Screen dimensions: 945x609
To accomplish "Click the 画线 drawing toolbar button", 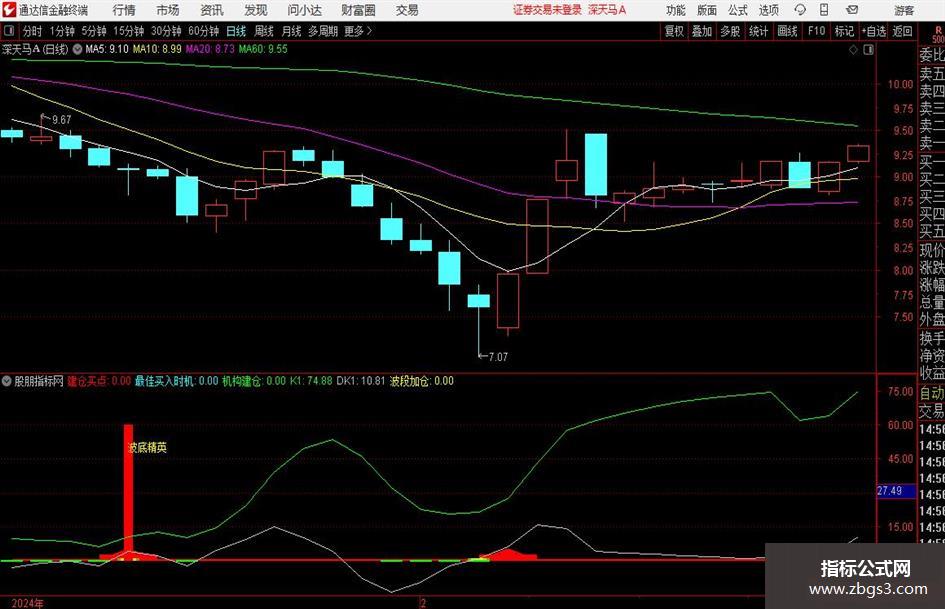I will (x=787, y=31).
